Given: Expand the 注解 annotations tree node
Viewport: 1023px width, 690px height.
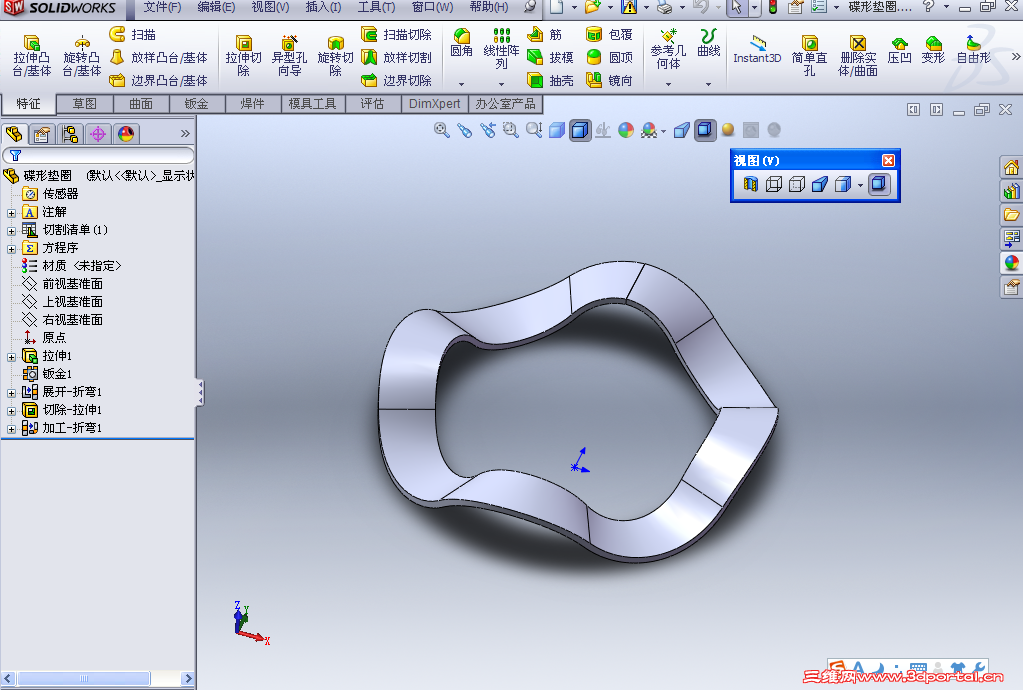Looking at the screenshot, I should (11, 213).
